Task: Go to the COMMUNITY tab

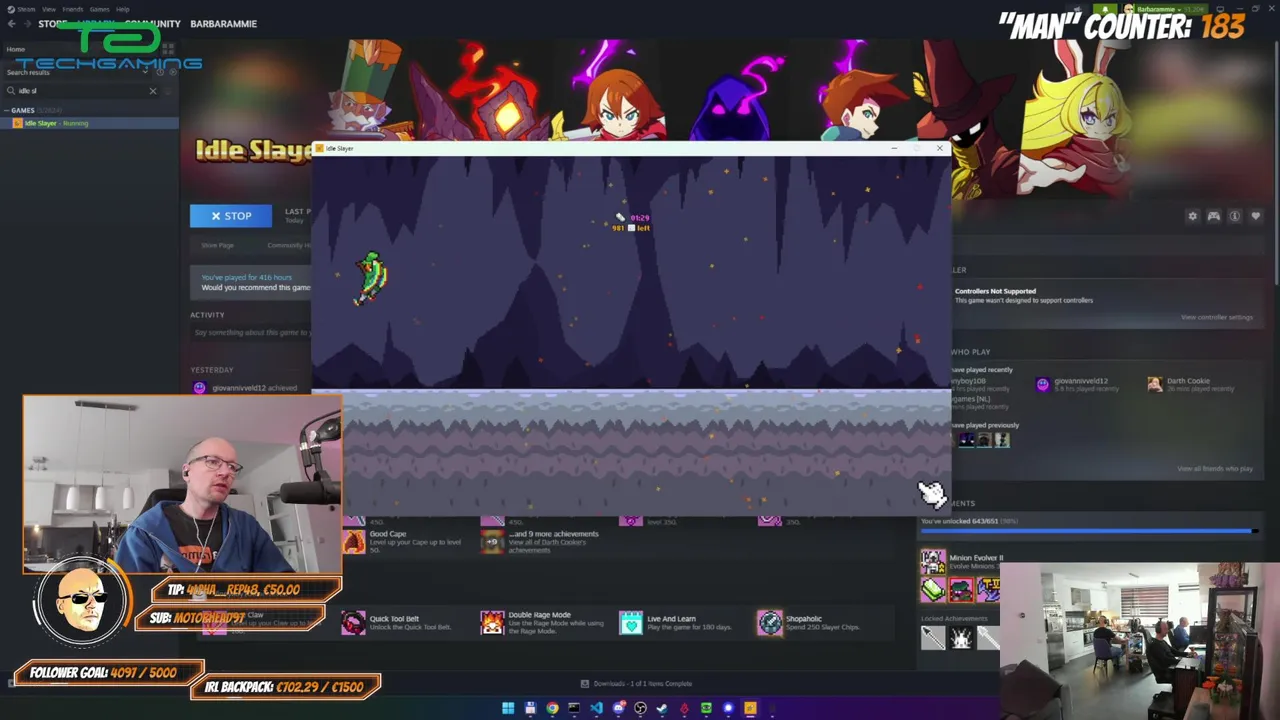Action: [x=153, y=23]
